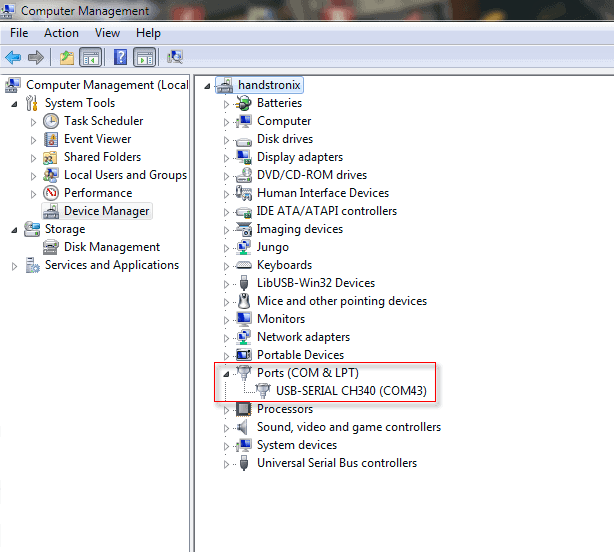
Task: Open the Help toolbar icon with question mark
Action: pos(120,57)
